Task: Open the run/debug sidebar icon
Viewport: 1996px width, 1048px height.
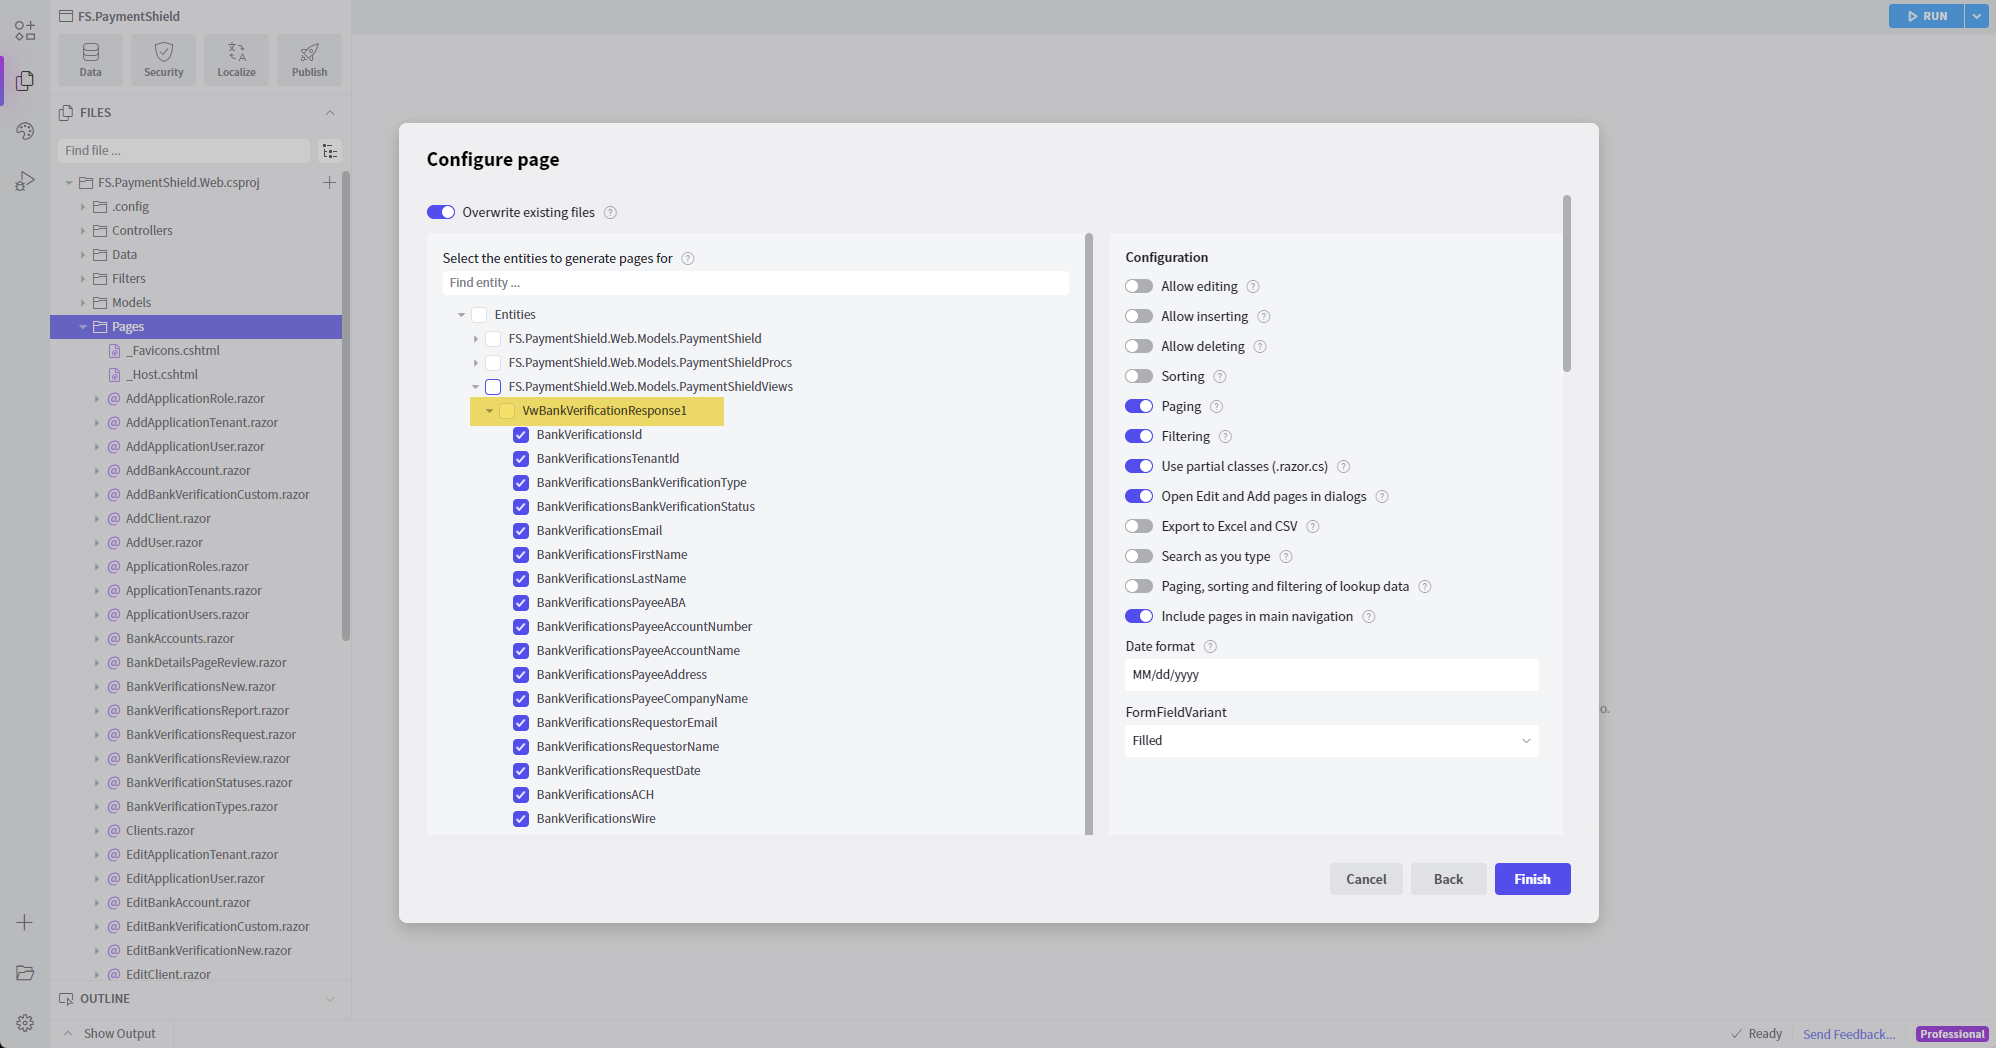Action: point(25,181)
